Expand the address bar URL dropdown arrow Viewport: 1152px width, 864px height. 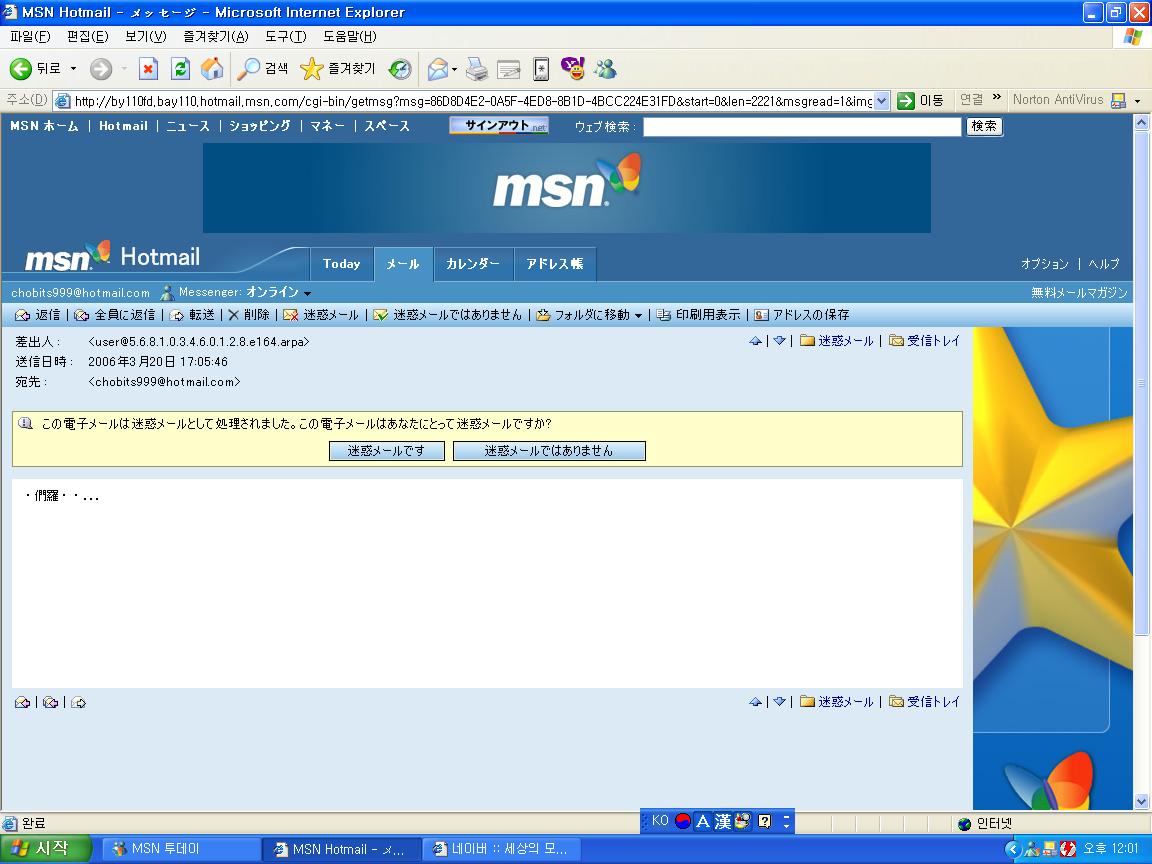882,101
